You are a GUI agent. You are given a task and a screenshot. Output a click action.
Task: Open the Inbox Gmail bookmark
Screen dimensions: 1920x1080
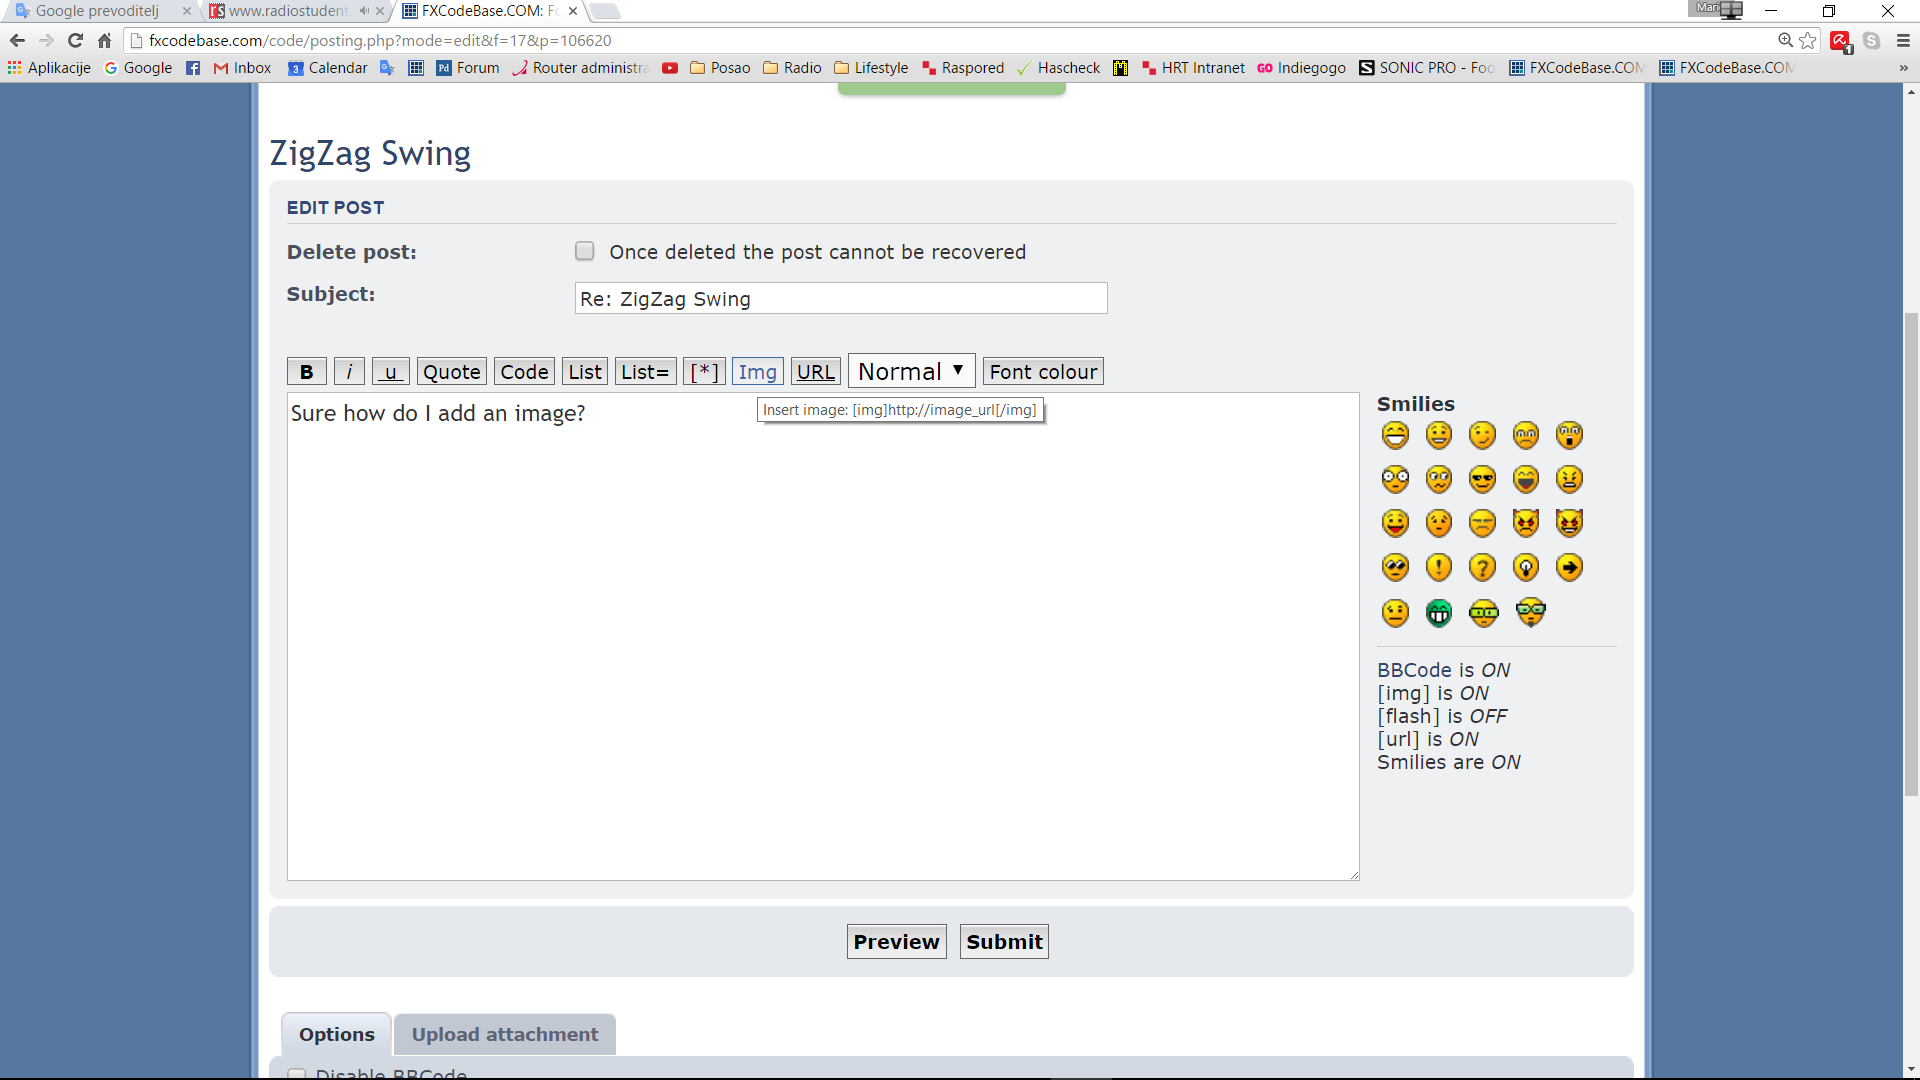[x=242, y=68]
